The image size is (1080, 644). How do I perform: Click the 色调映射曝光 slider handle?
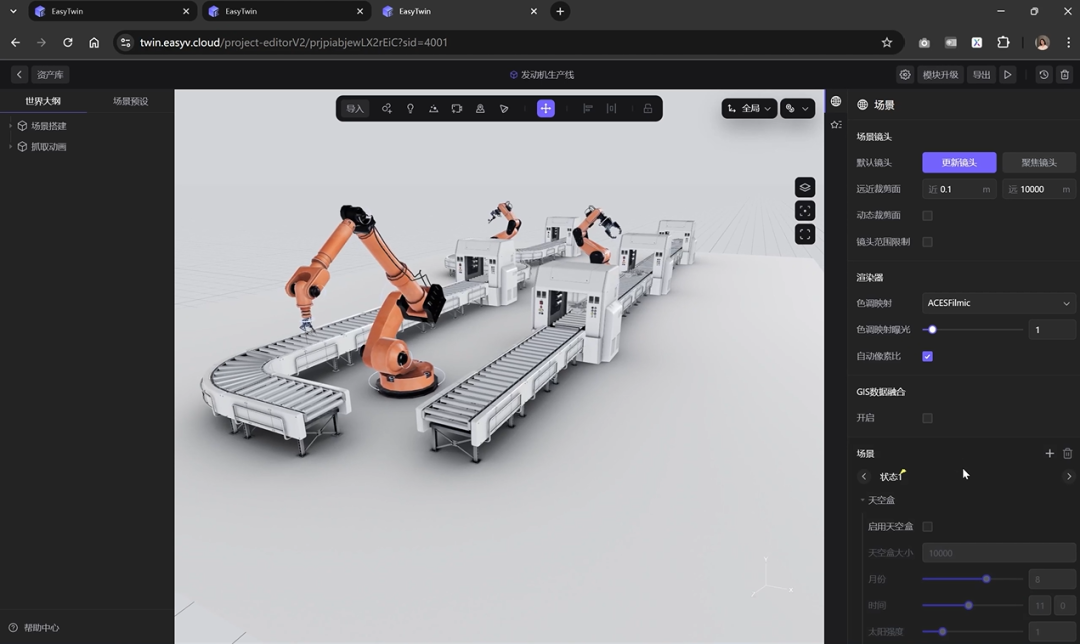coord(932,329)
